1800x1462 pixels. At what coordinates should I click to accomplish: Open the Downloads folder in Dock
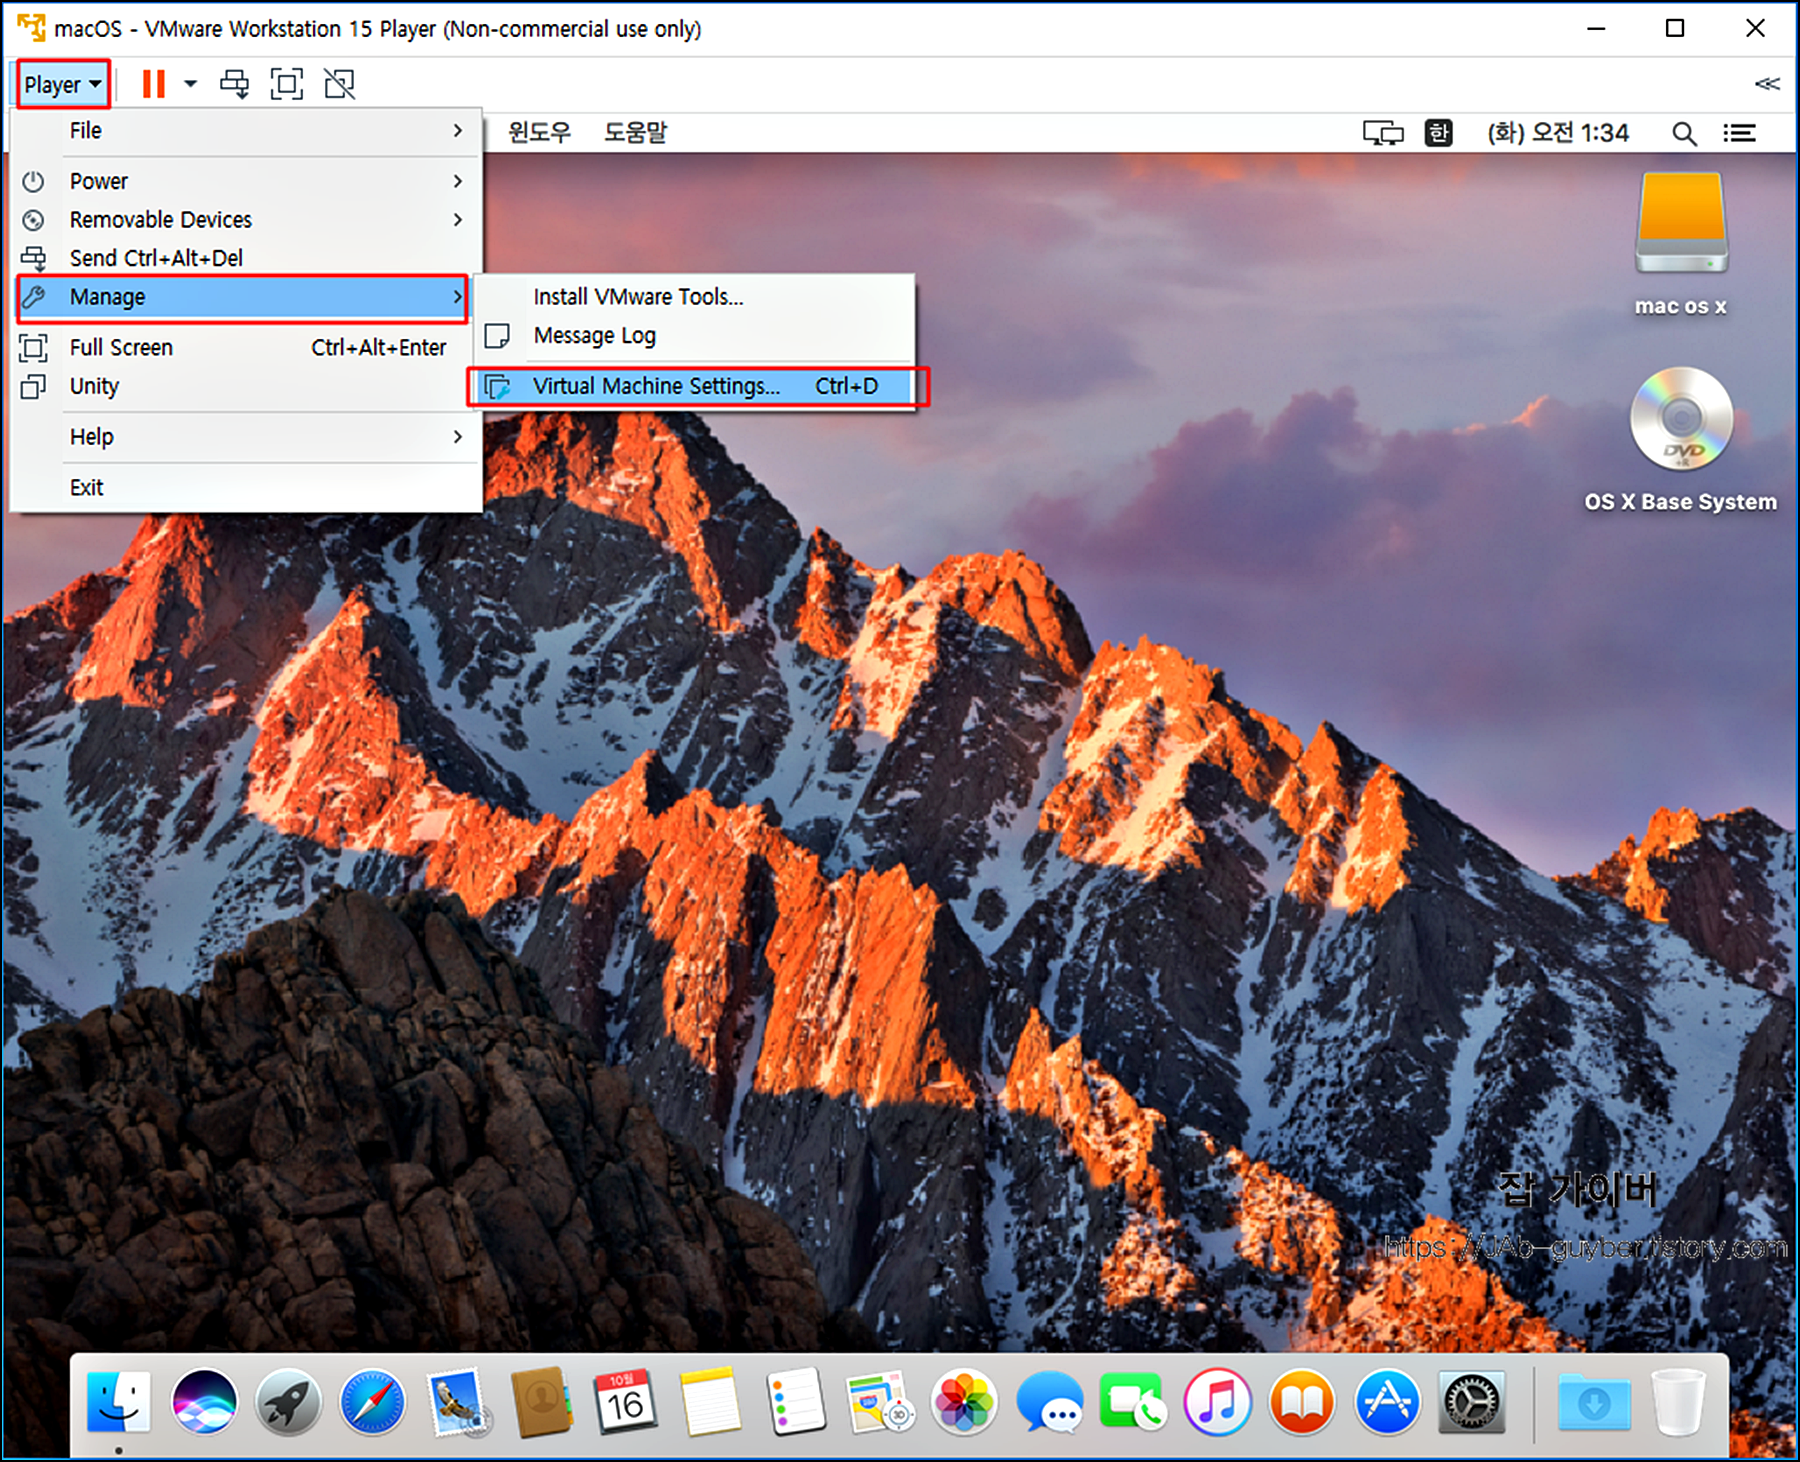1594,1401
